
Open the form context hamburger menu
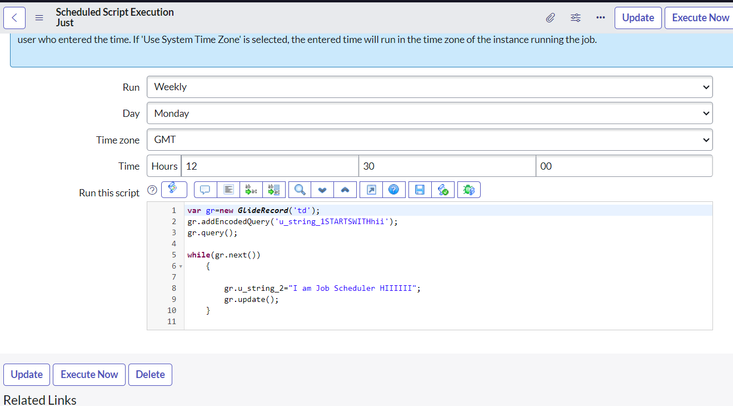point(39,18)
